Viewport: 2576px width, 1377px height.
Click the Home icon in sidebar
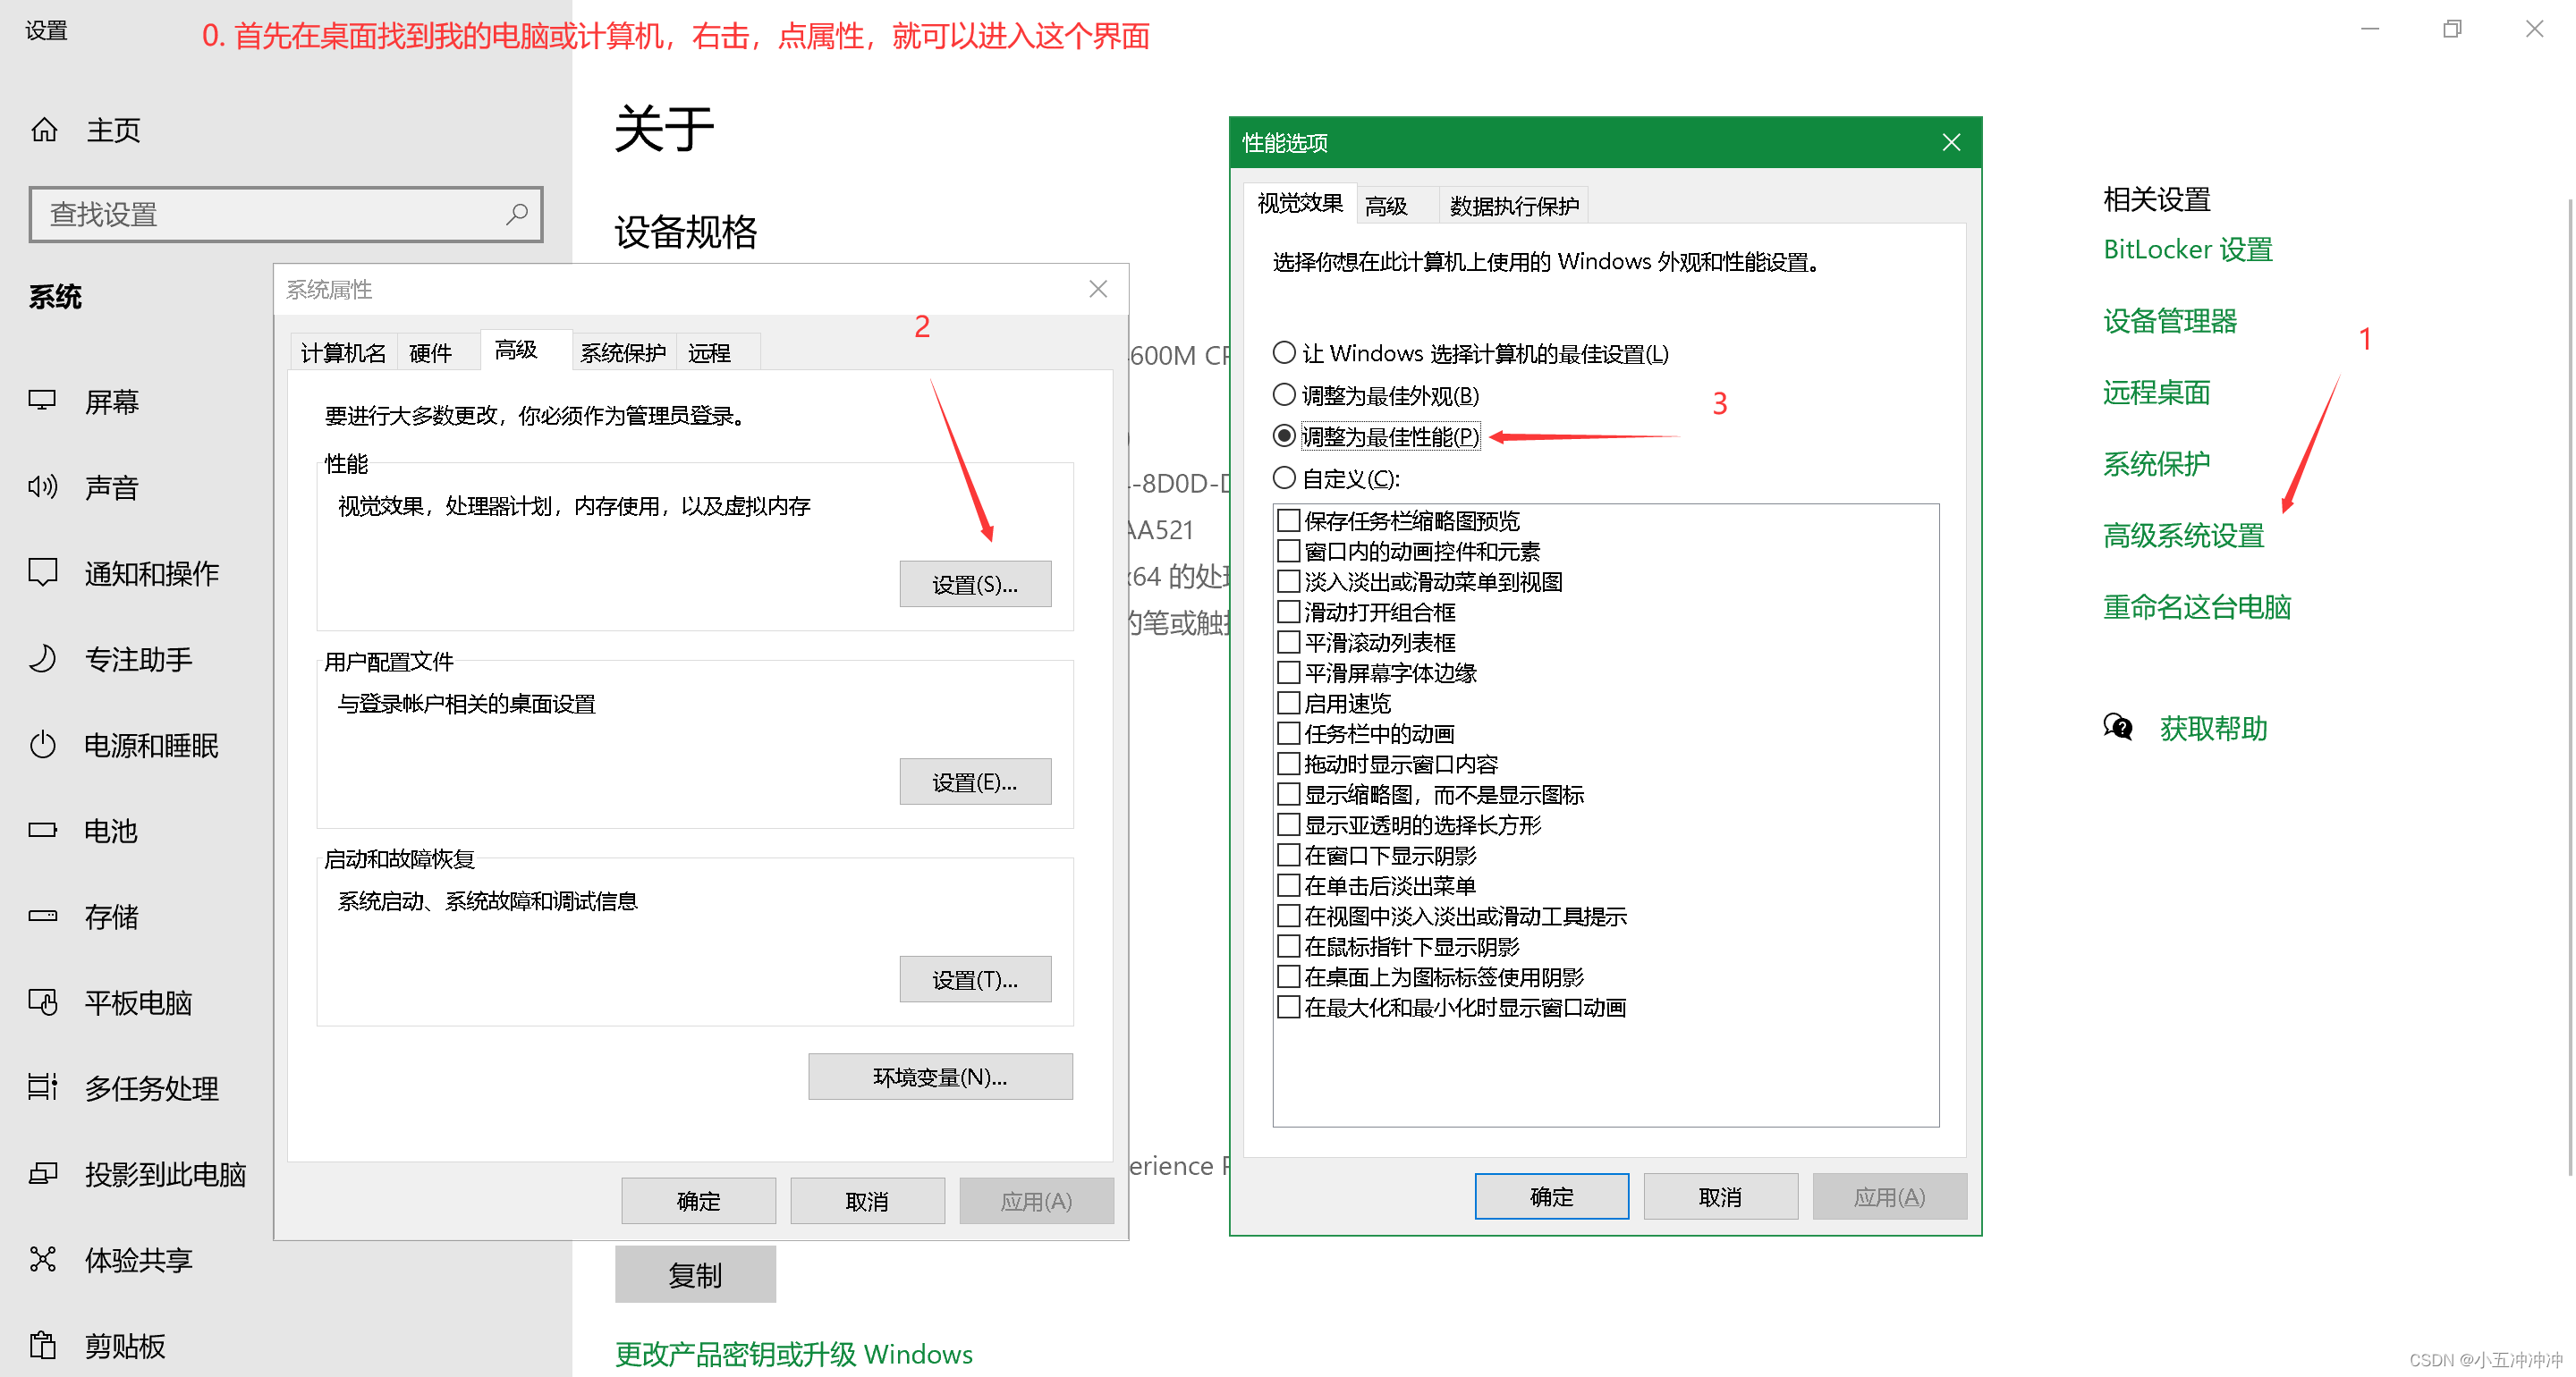(x=44, y=130)
